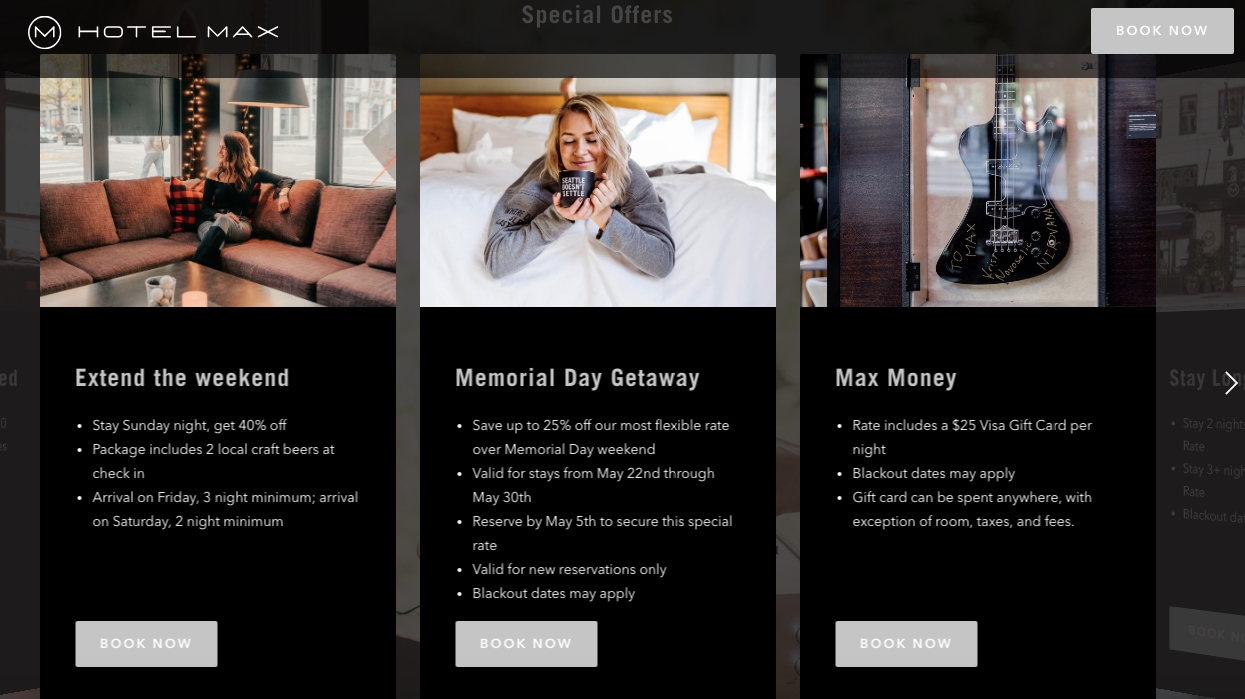Open the Max Money guitar photo

[978, 181]
